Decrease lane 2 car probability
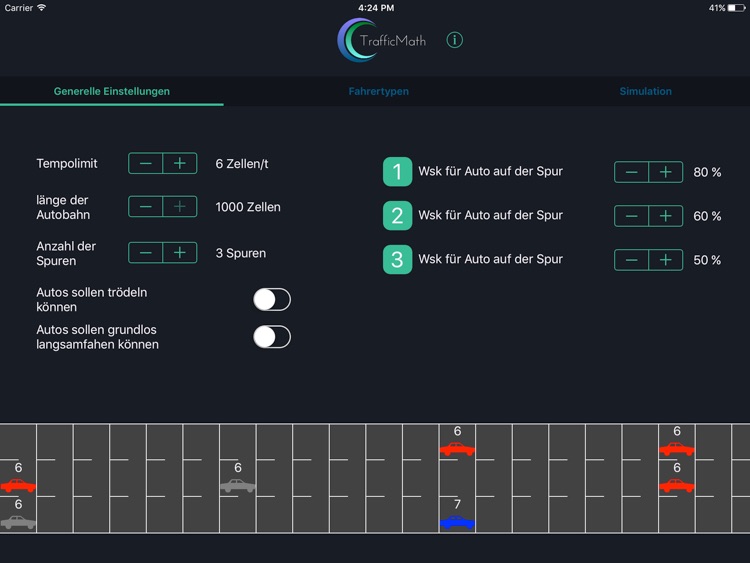Viewport: 750px width, 563px height. [x=631, y=216]
